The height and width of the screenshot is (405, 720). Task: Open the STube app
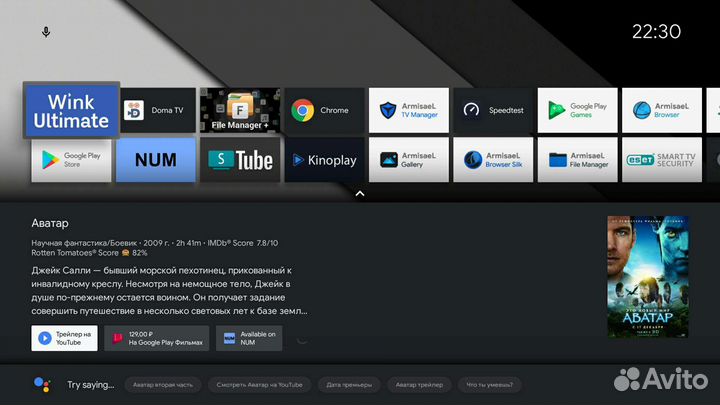pyautogui.click(x=240, y=160)
